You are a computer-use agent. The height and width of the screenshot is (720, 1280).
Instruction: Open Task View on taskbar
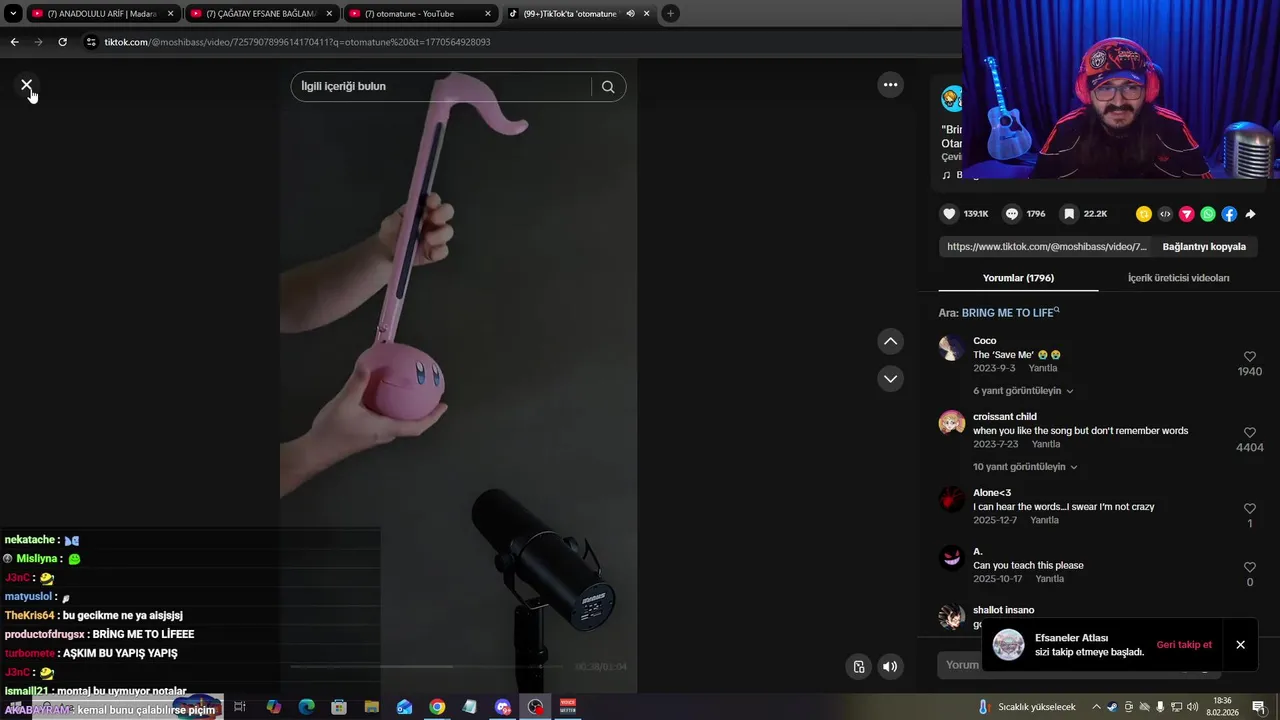pyautogui.click(x=240, y=707)
